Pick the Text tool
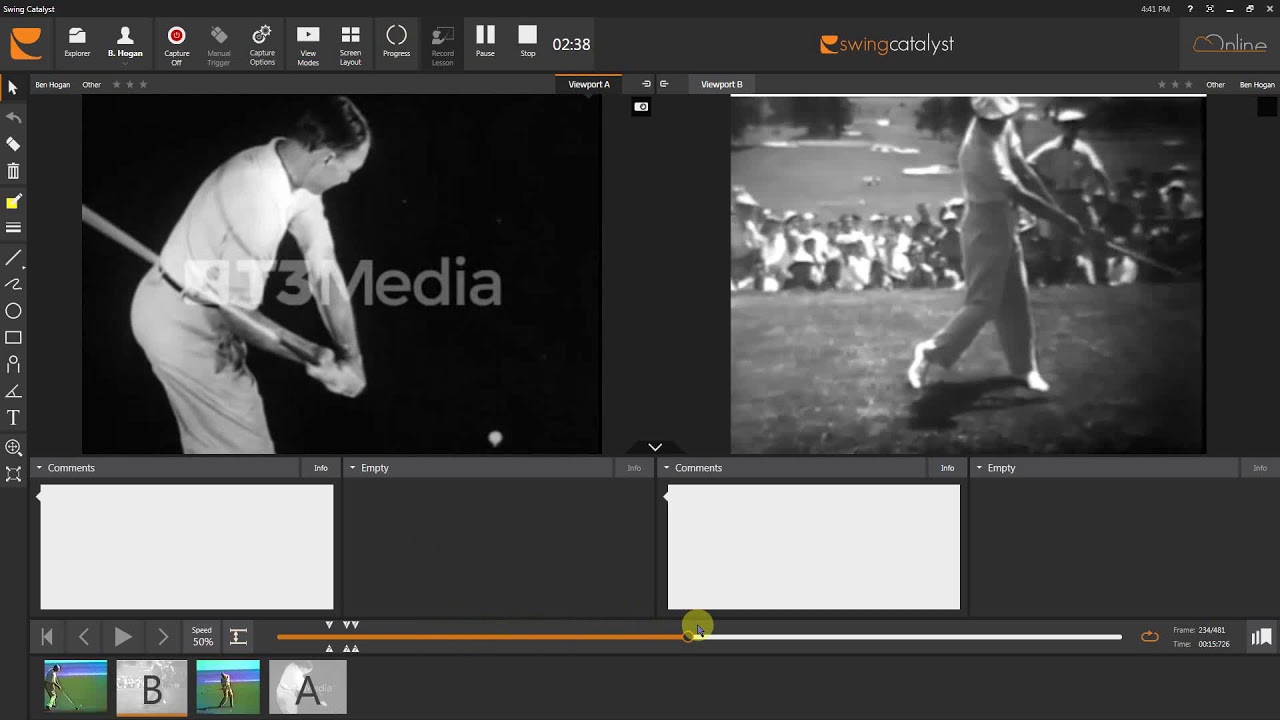Image resolution: width=1280 pixels, height=720 pixels. [x=13, y=418]
